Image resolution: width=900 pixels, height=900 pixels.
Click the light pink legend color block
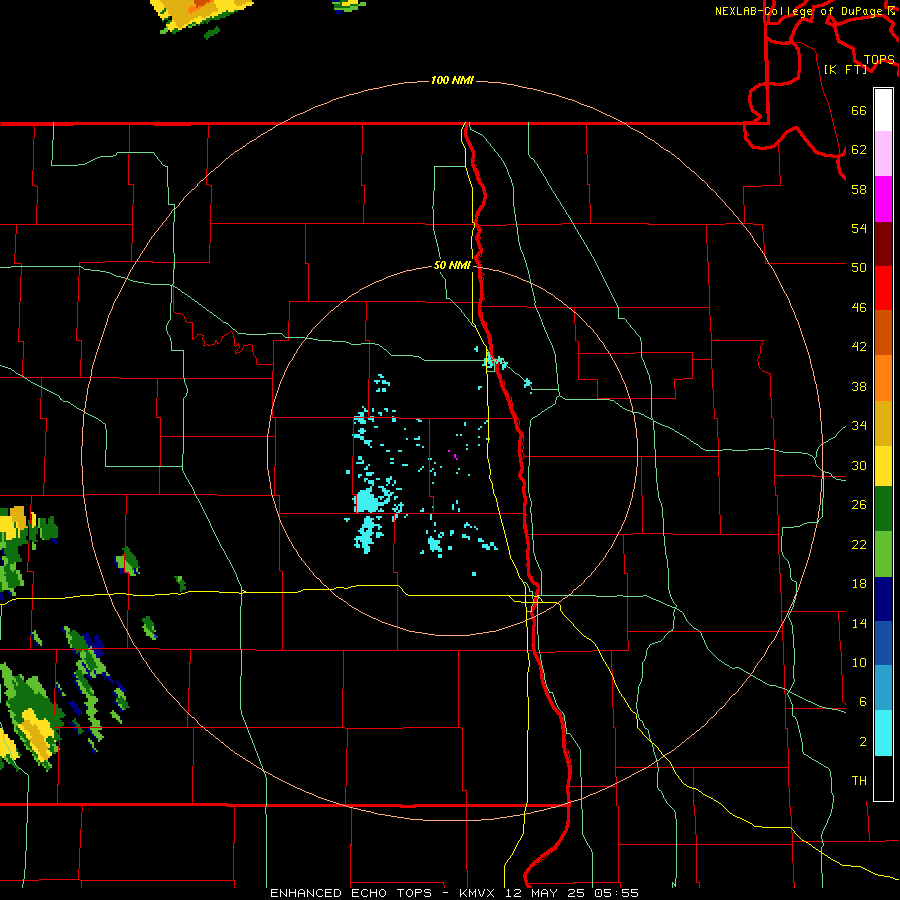point(883,154)
